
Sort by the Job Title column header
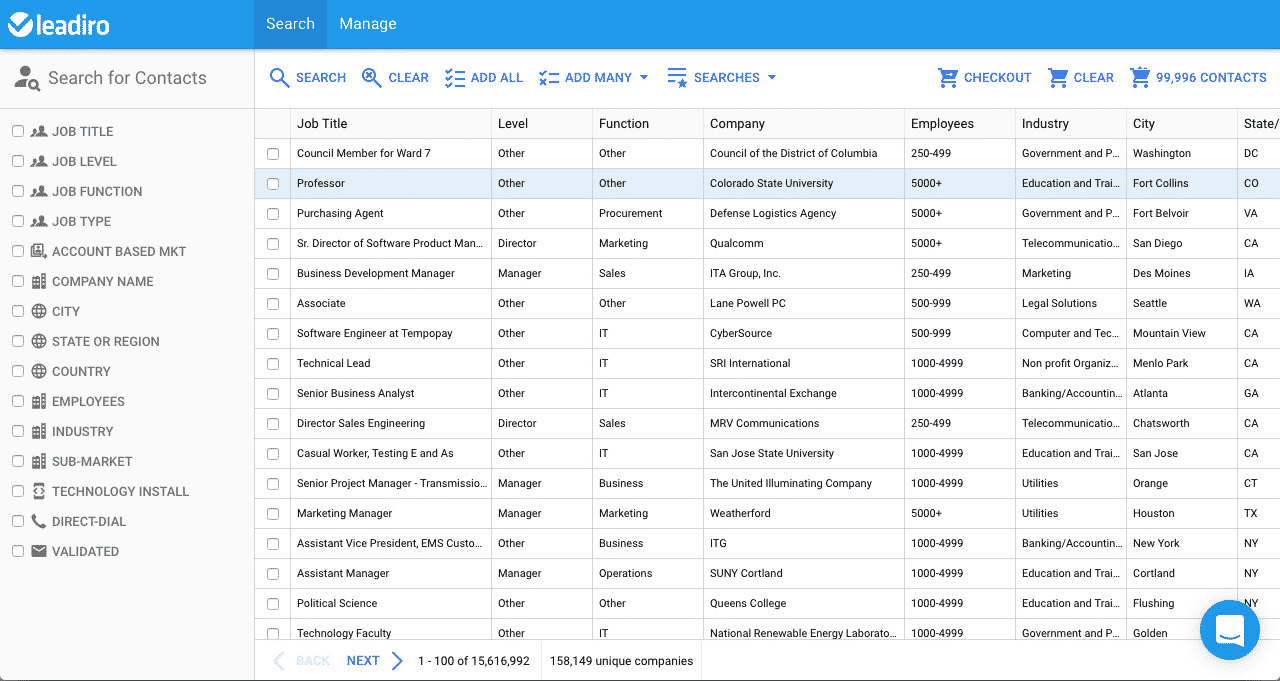[x=391, y=124]
